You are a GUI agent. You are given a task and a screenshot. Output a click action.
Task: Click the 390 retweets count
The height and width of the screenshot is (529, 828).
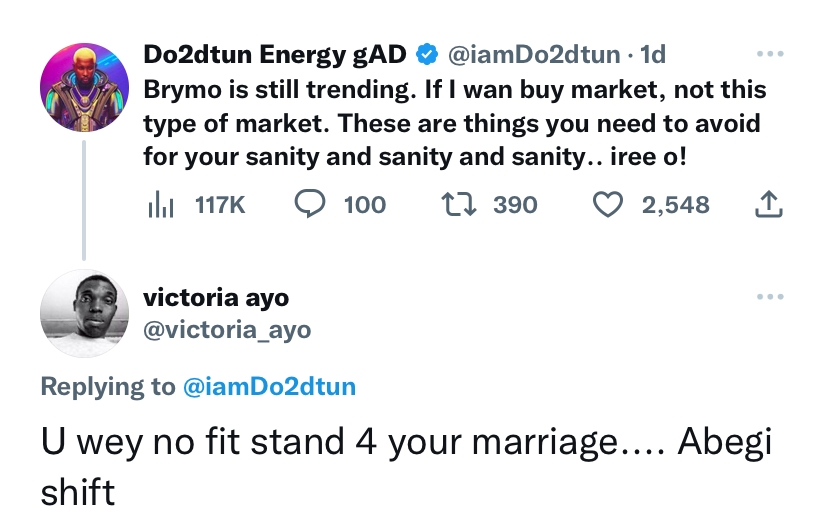pos(515,205)
